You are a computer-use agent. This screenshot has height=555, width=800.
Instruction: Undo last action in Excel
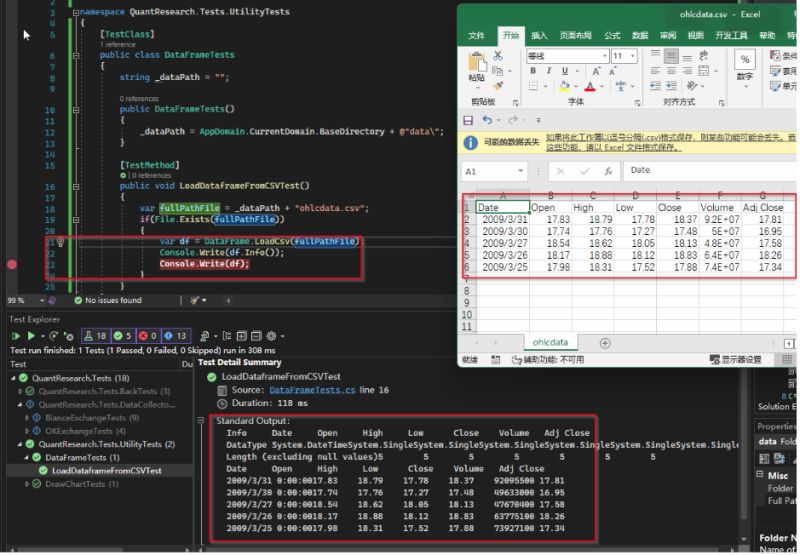click(x=487, y=120)
